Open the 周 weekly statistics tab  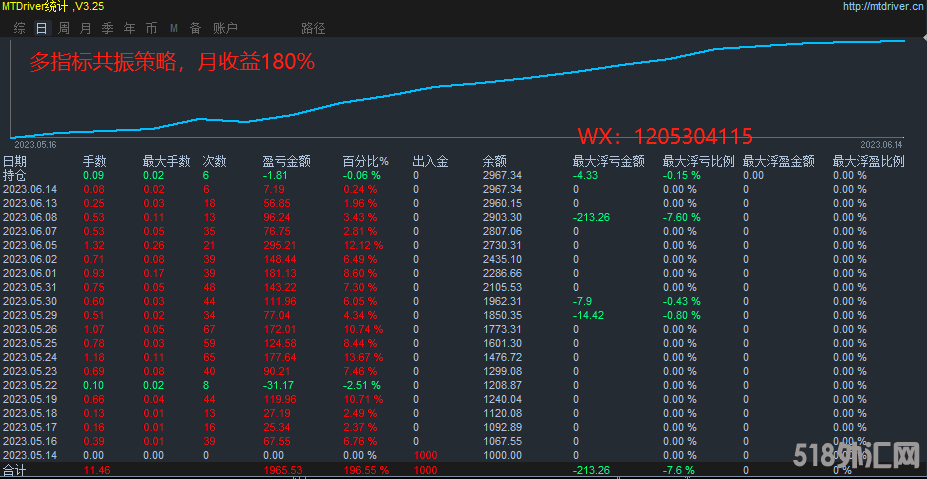coord(64,28)
